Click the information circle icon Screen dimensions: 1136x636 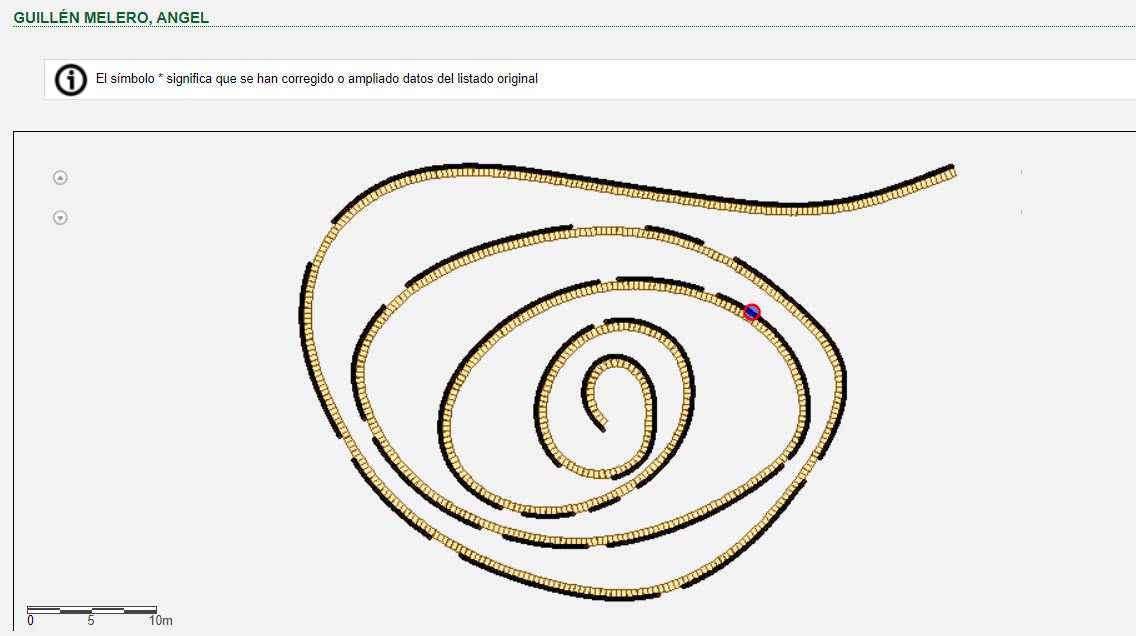tap(70, 79)
